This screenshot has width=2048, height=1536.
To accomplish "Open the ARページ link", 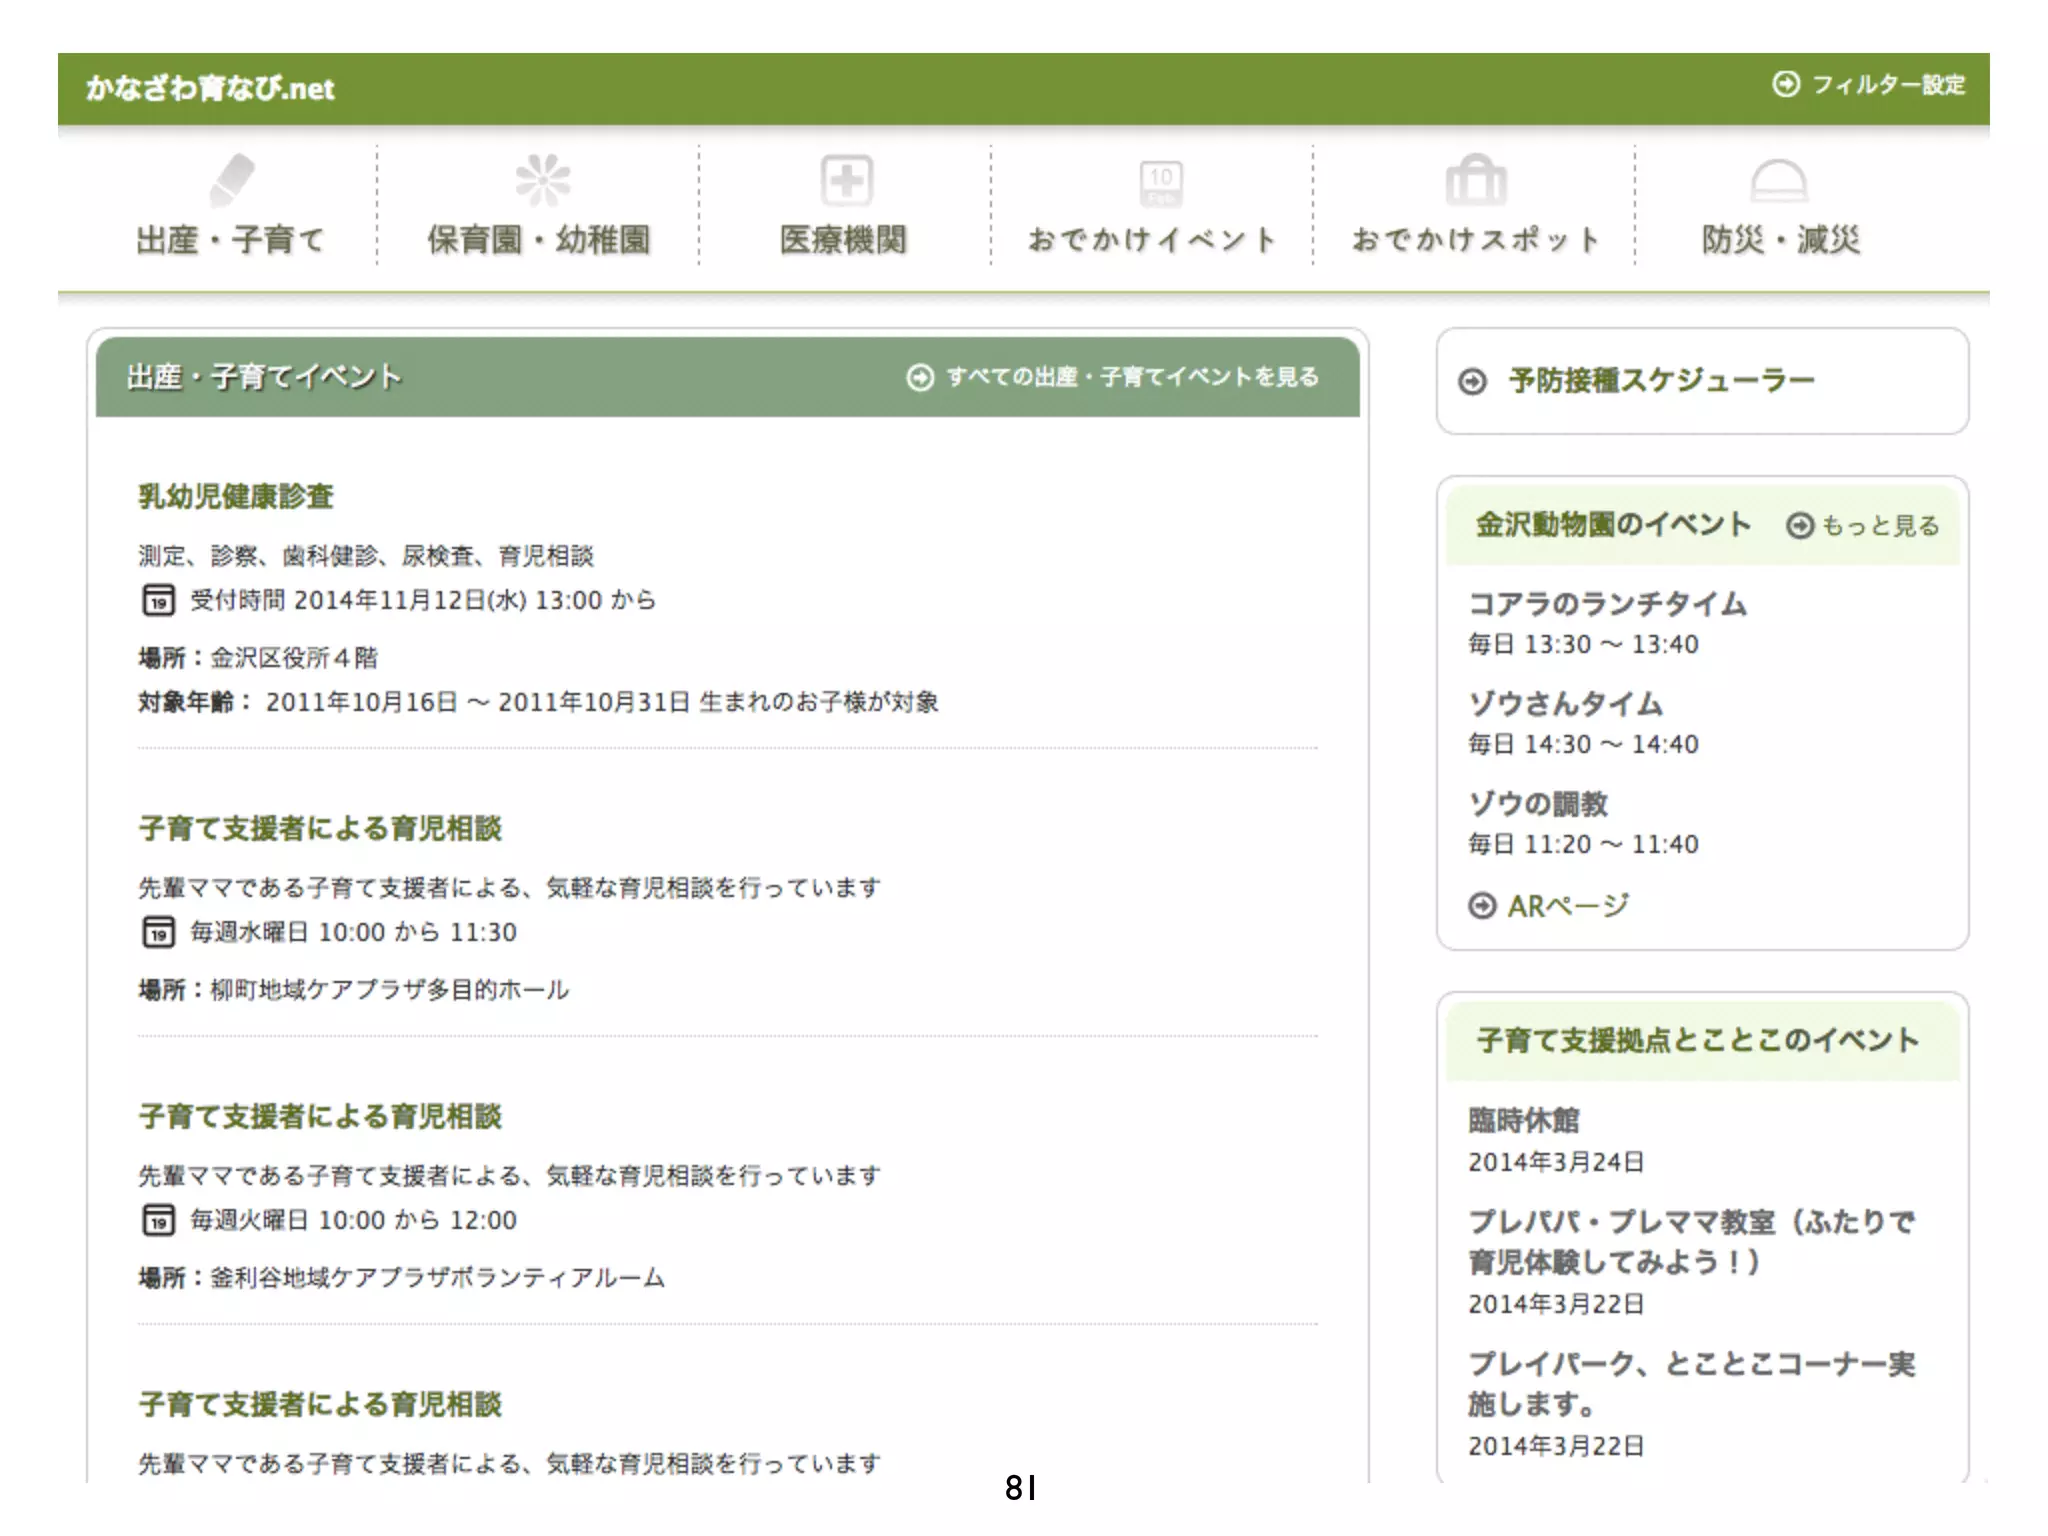I will 1567,906.
